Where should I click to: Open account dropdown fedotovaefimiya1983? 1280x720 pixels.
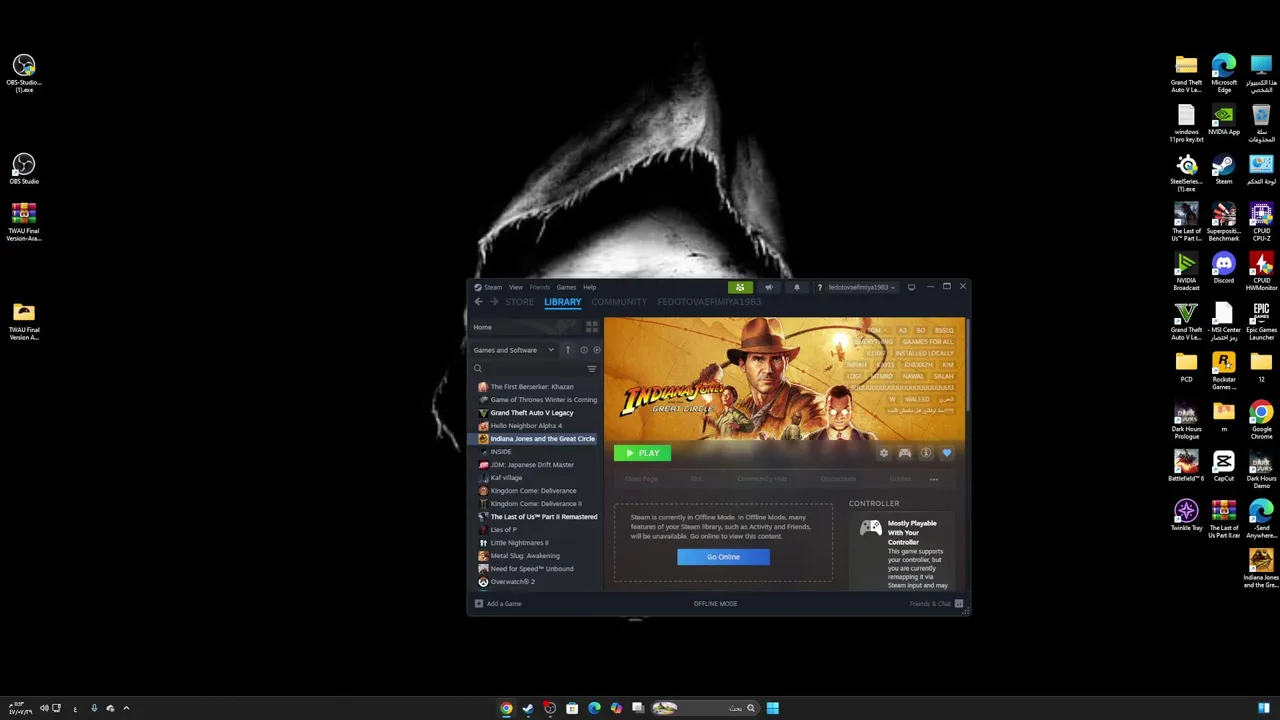coord(860,287)
